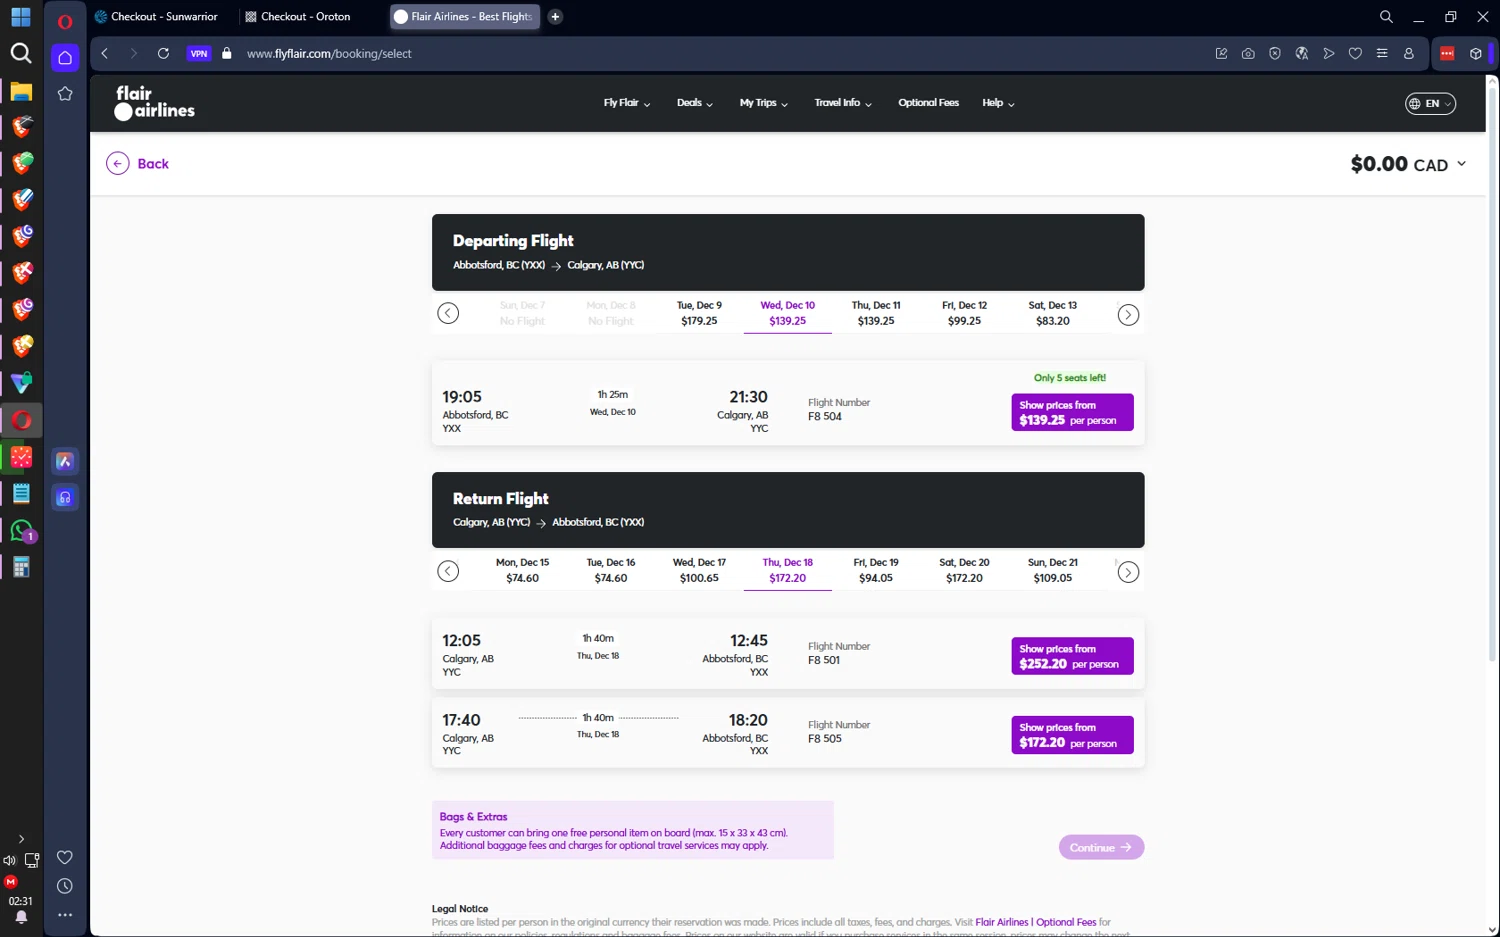Click the red password manager extension icon
Viewport: 1500px width, 937px height.
[x=1447, y=53]
